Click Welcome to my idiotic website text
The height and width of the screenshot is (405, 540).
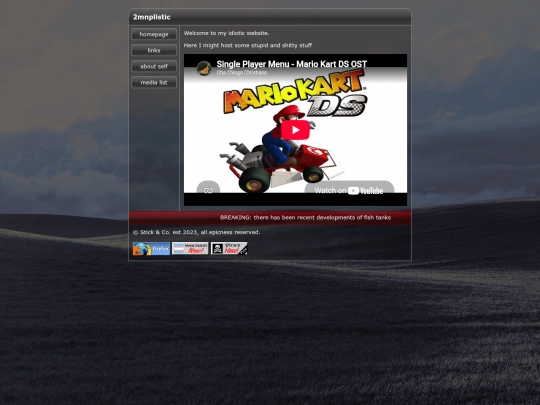226,33
